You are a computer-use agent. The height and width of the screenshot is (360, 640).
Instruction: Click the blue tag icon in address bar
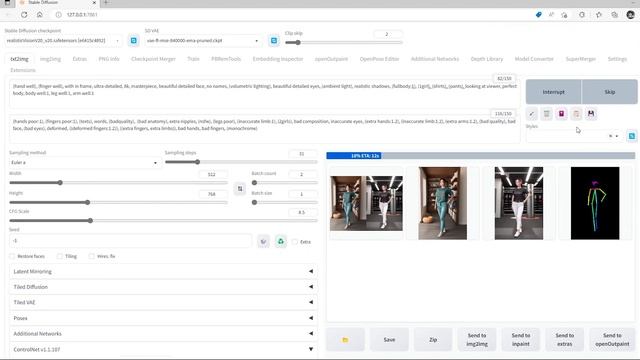[x=538, y=15]
